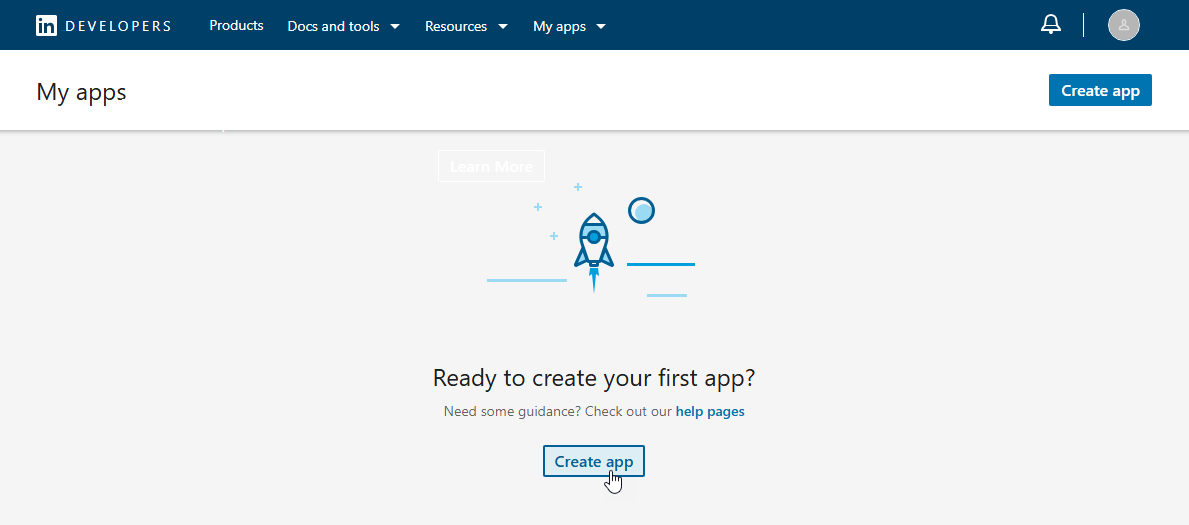Click the My apps page heading

[x=81, y=92]
